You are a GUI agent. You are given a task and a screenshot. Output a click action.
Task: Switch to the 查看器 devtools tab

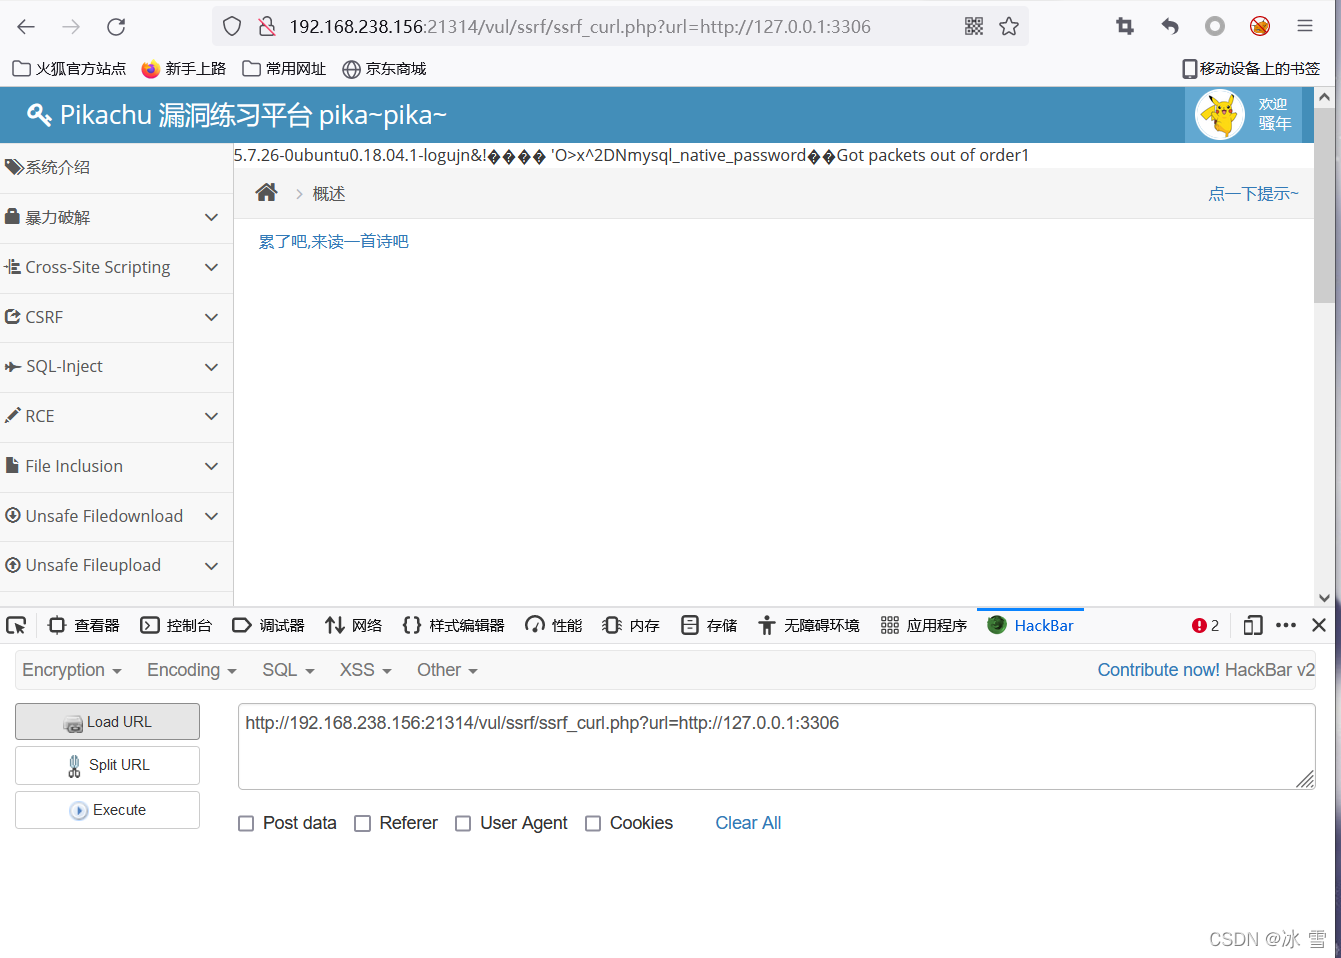click(84, 625)
